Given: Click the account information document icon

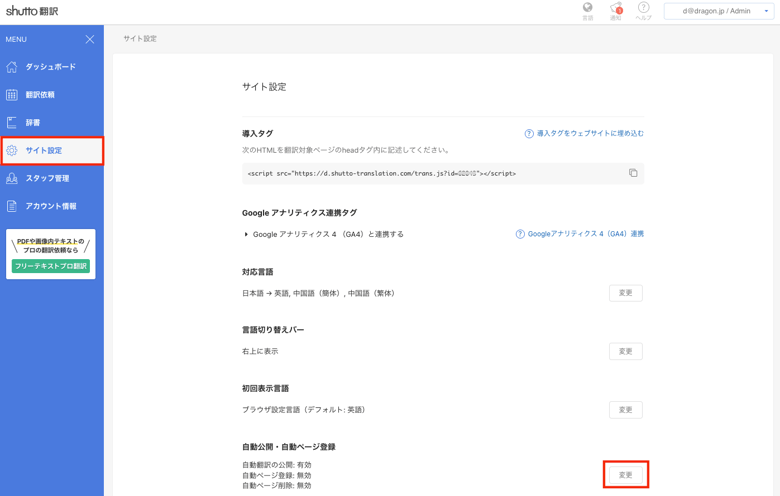Looking at the screenshot, I should (x=12, y=206).
